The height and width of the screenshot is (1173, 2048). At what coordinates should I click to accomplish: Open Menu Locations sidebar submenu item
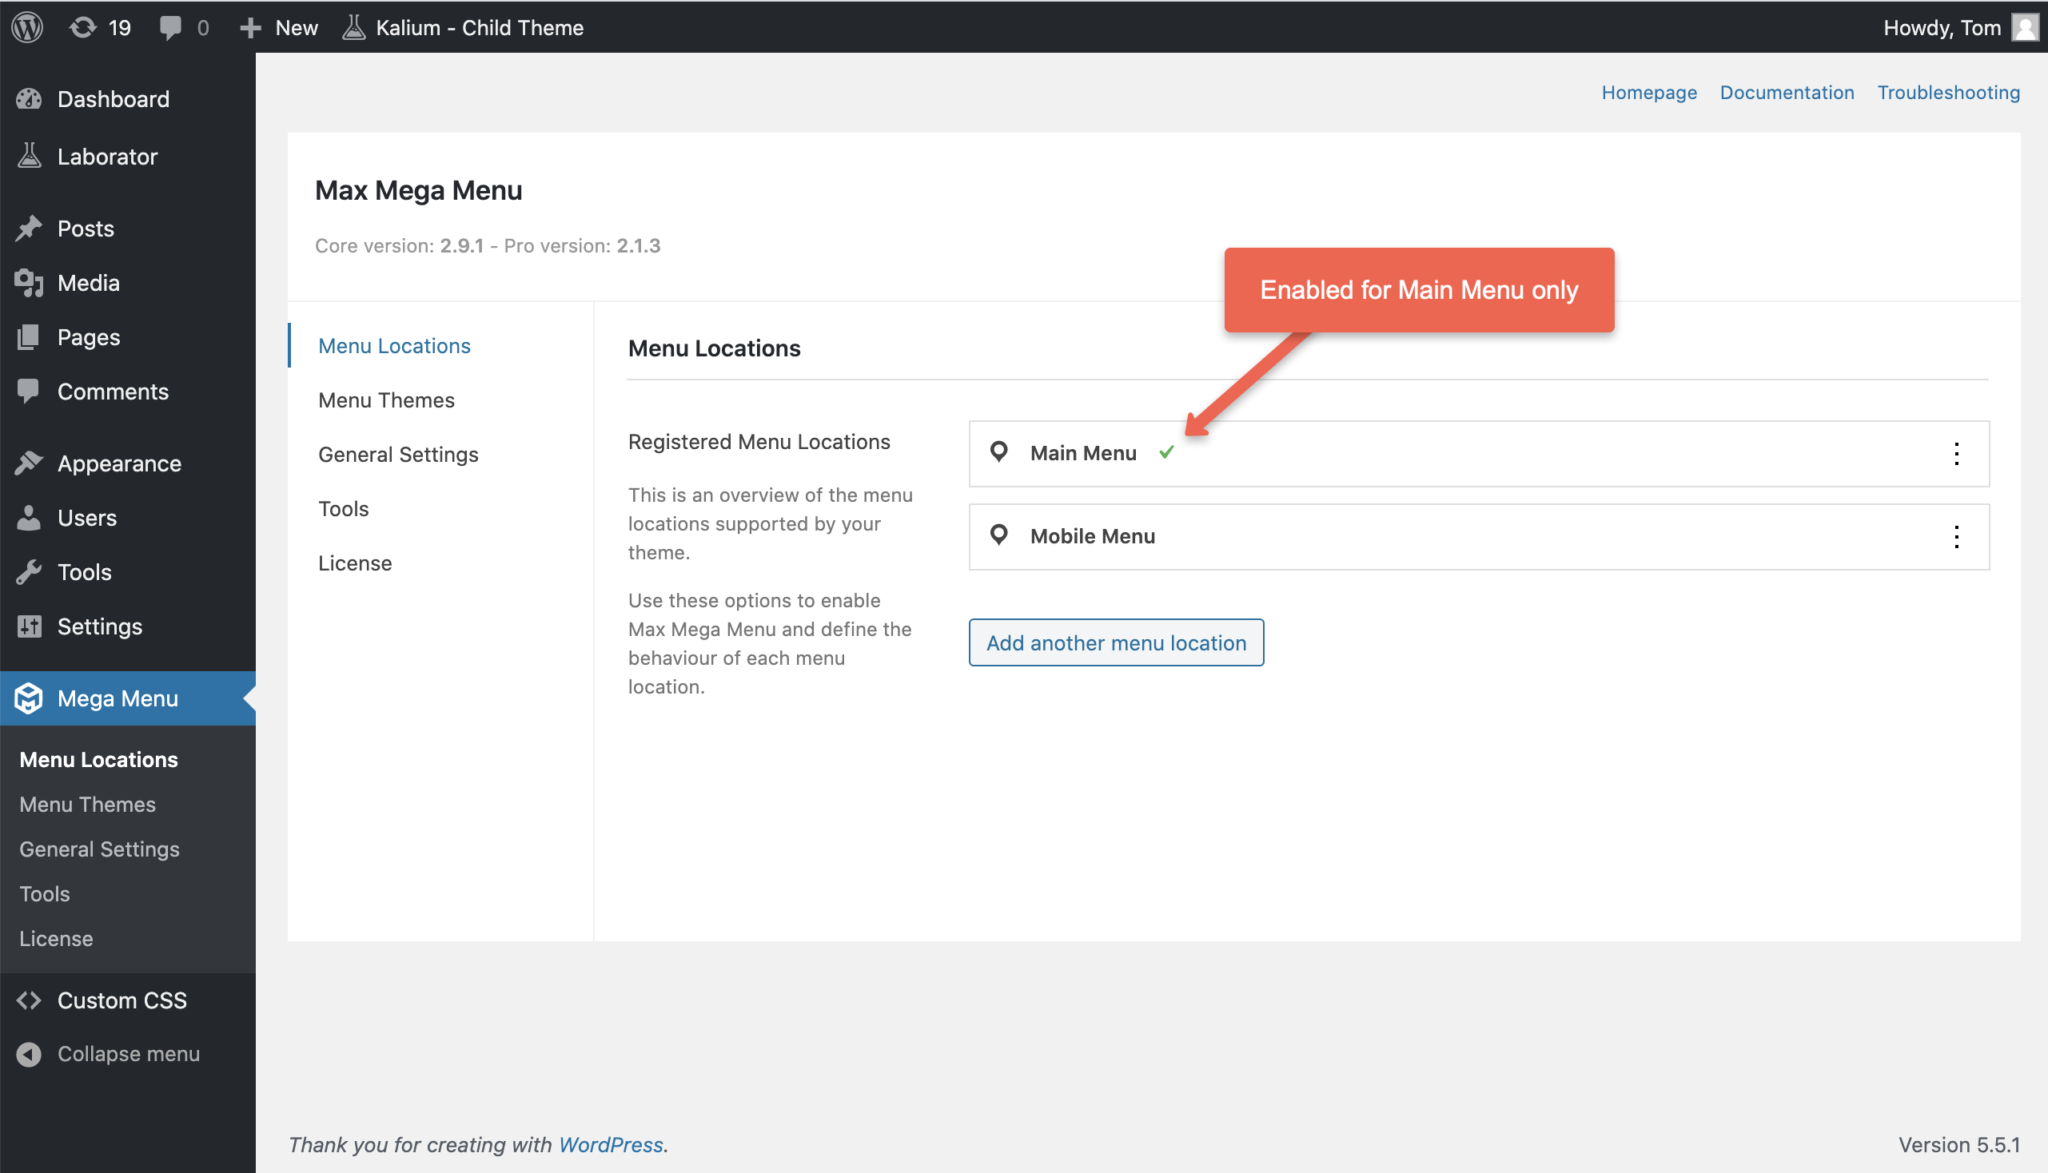[x=99, y=760]
